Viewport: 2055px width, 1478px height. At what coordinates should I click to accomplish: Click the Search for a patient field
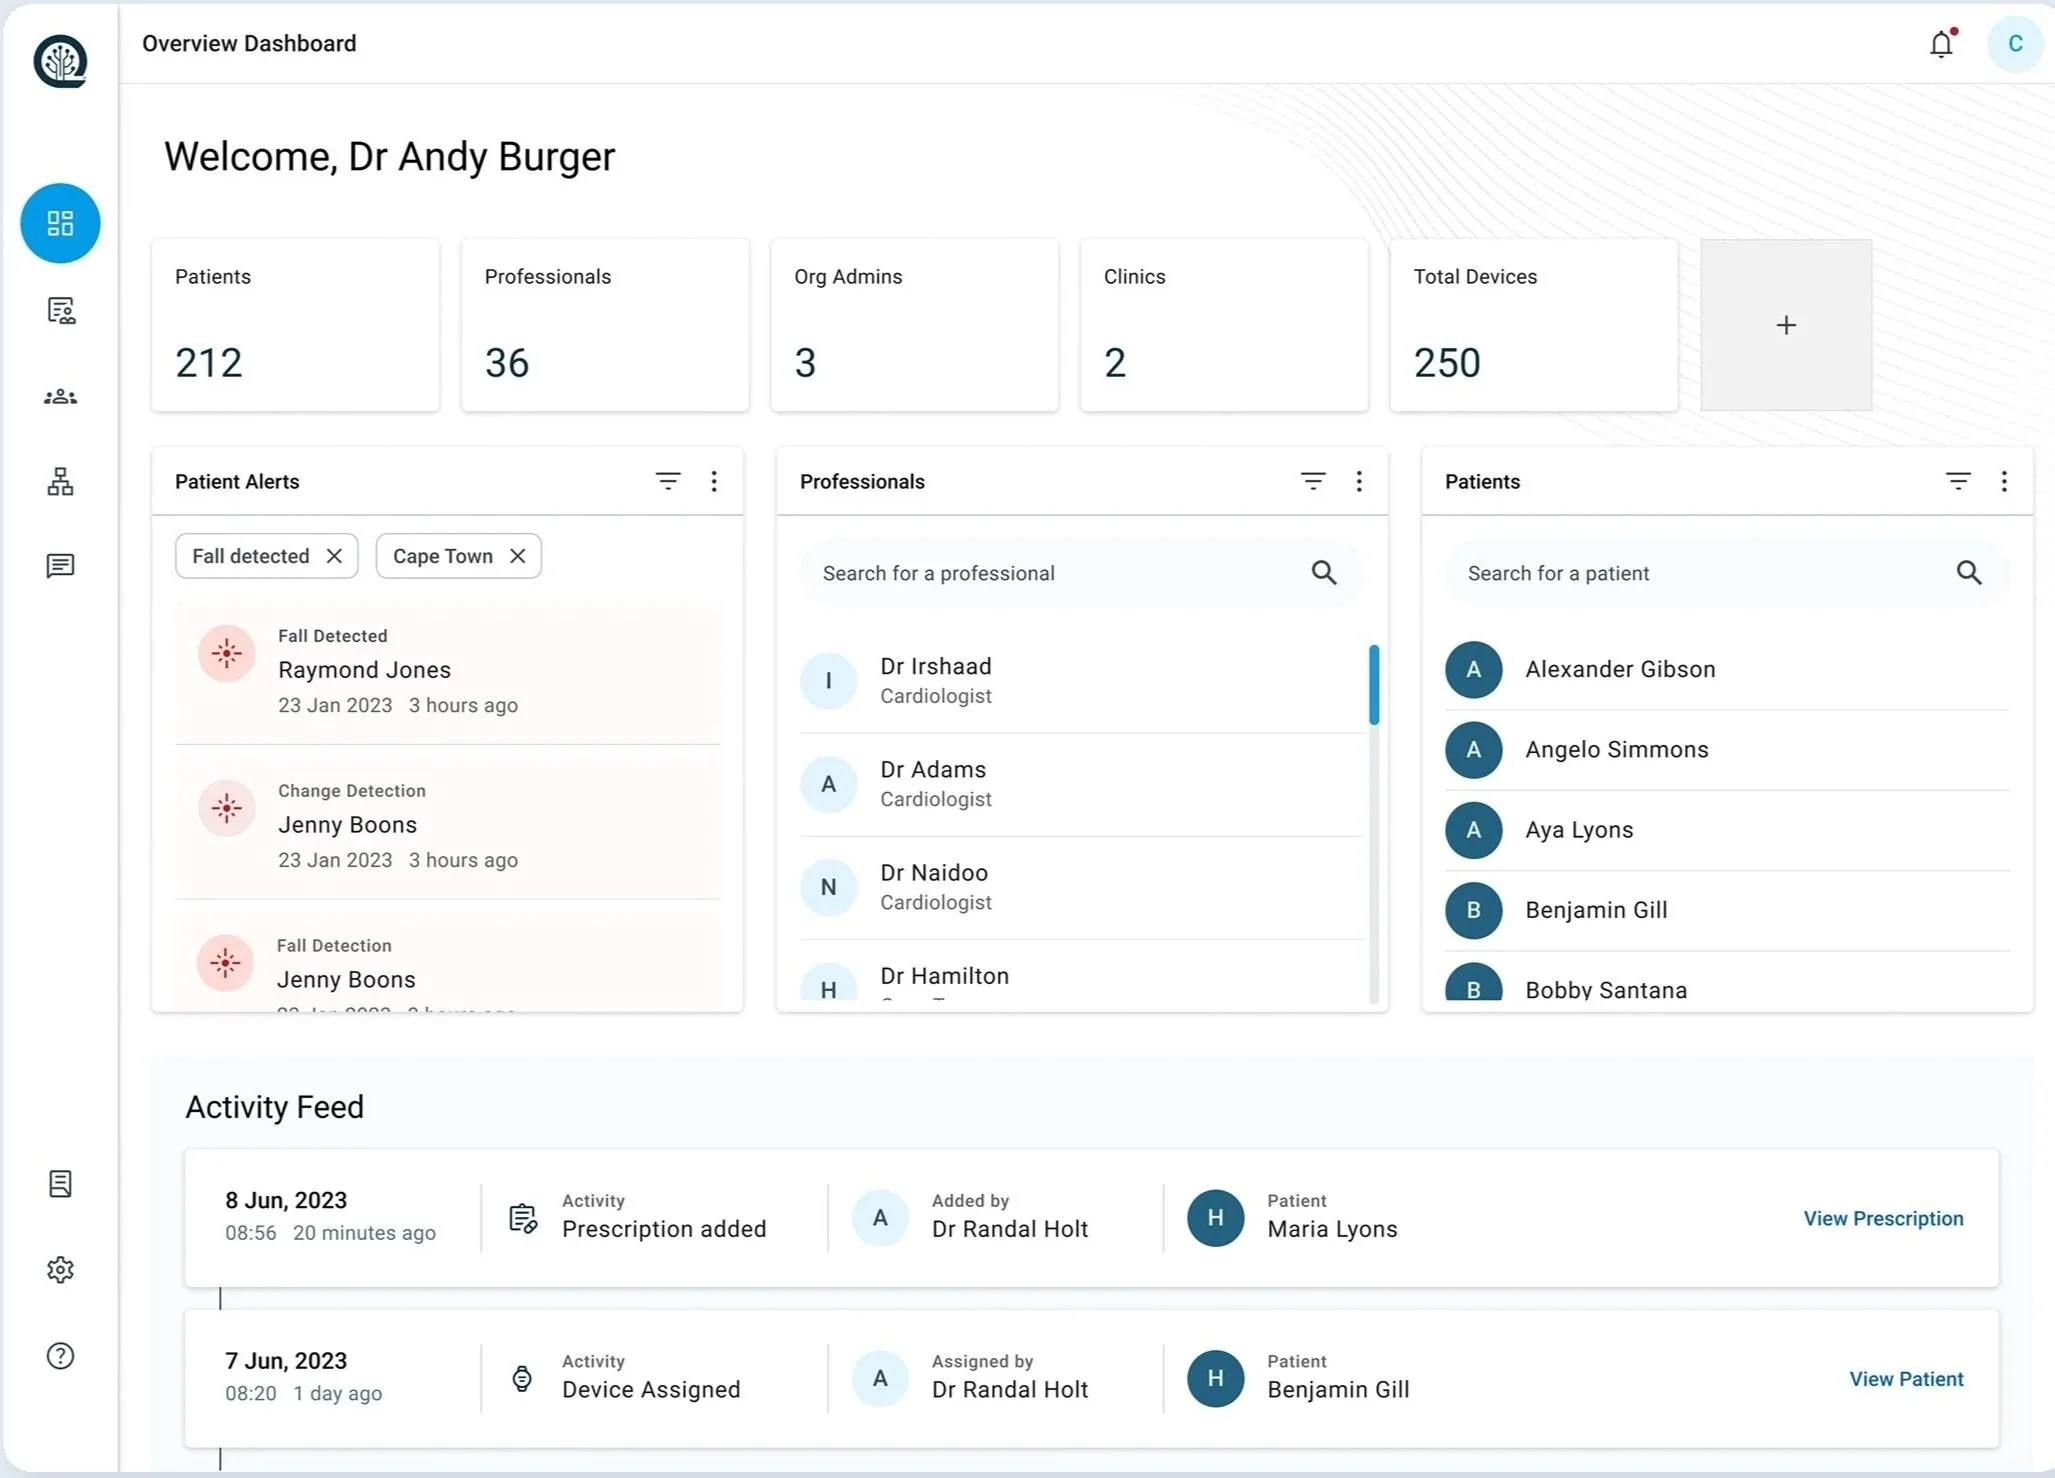tap(1700, 573)
